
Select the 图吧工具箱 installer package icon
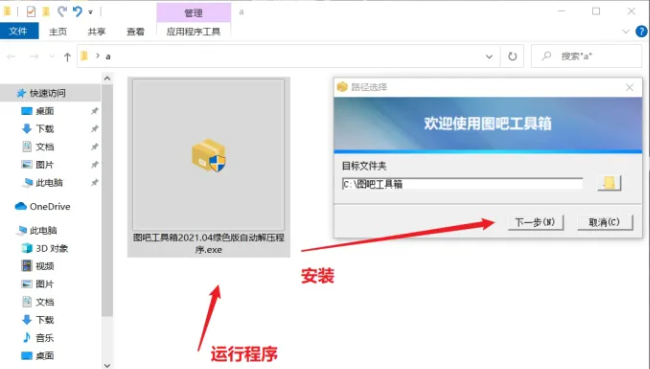click(209, 155)
